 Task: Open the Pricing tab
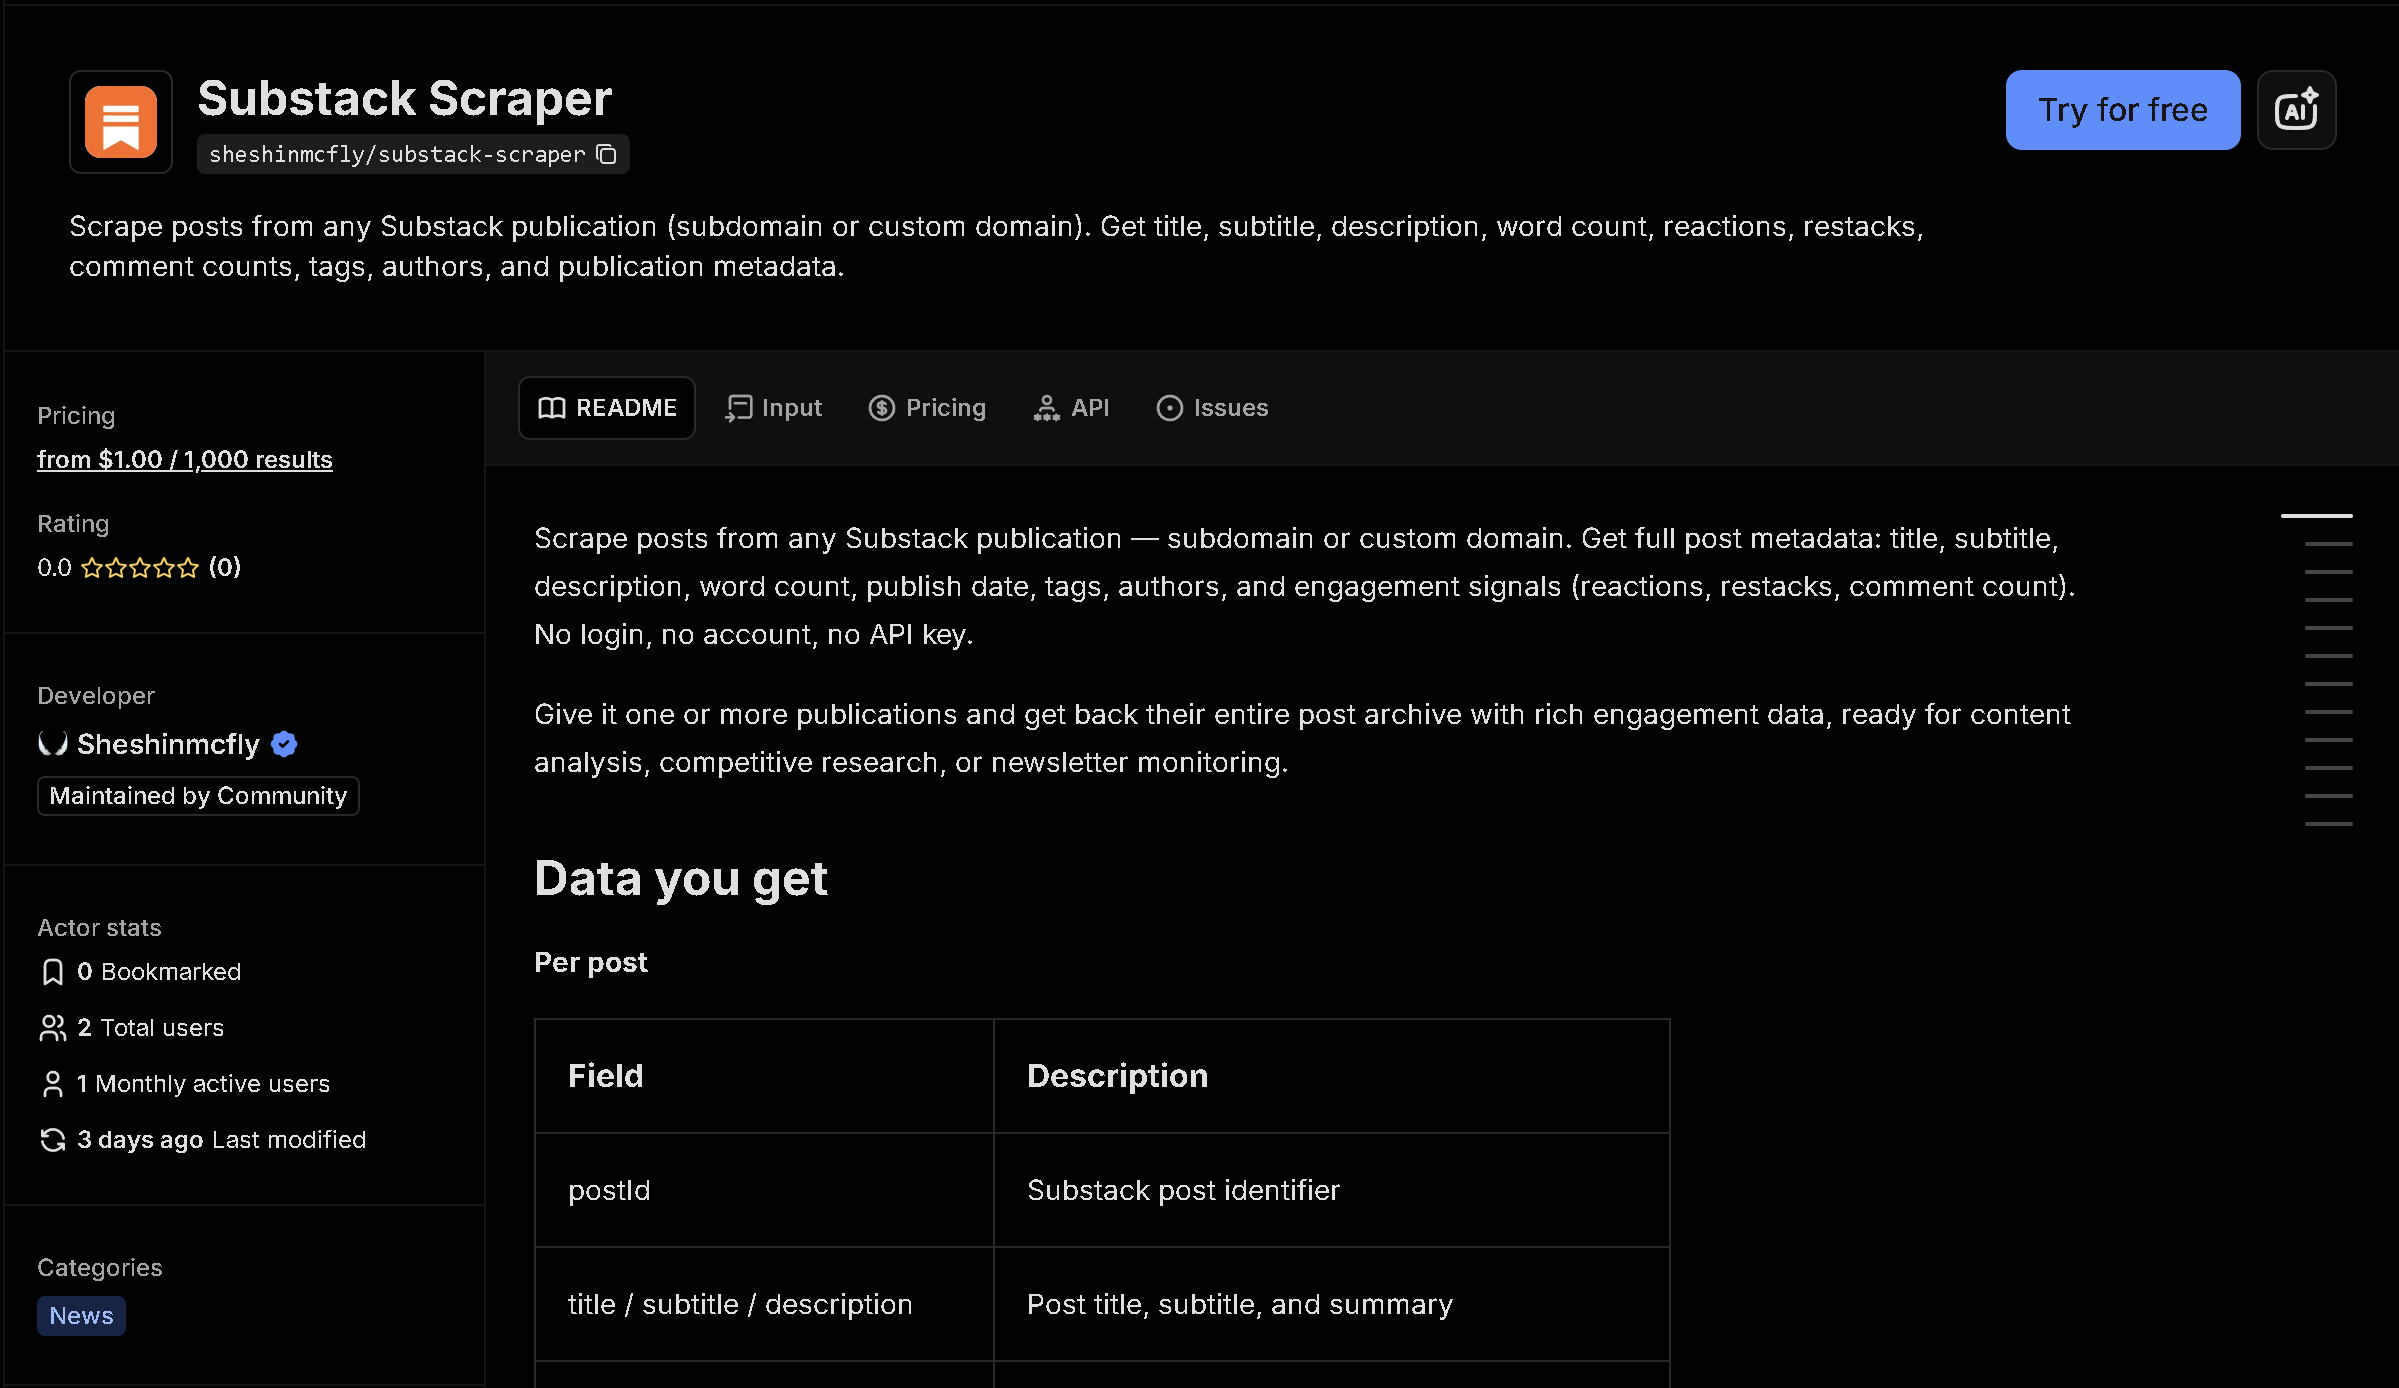pyautogui.click(x=927, y=408)
